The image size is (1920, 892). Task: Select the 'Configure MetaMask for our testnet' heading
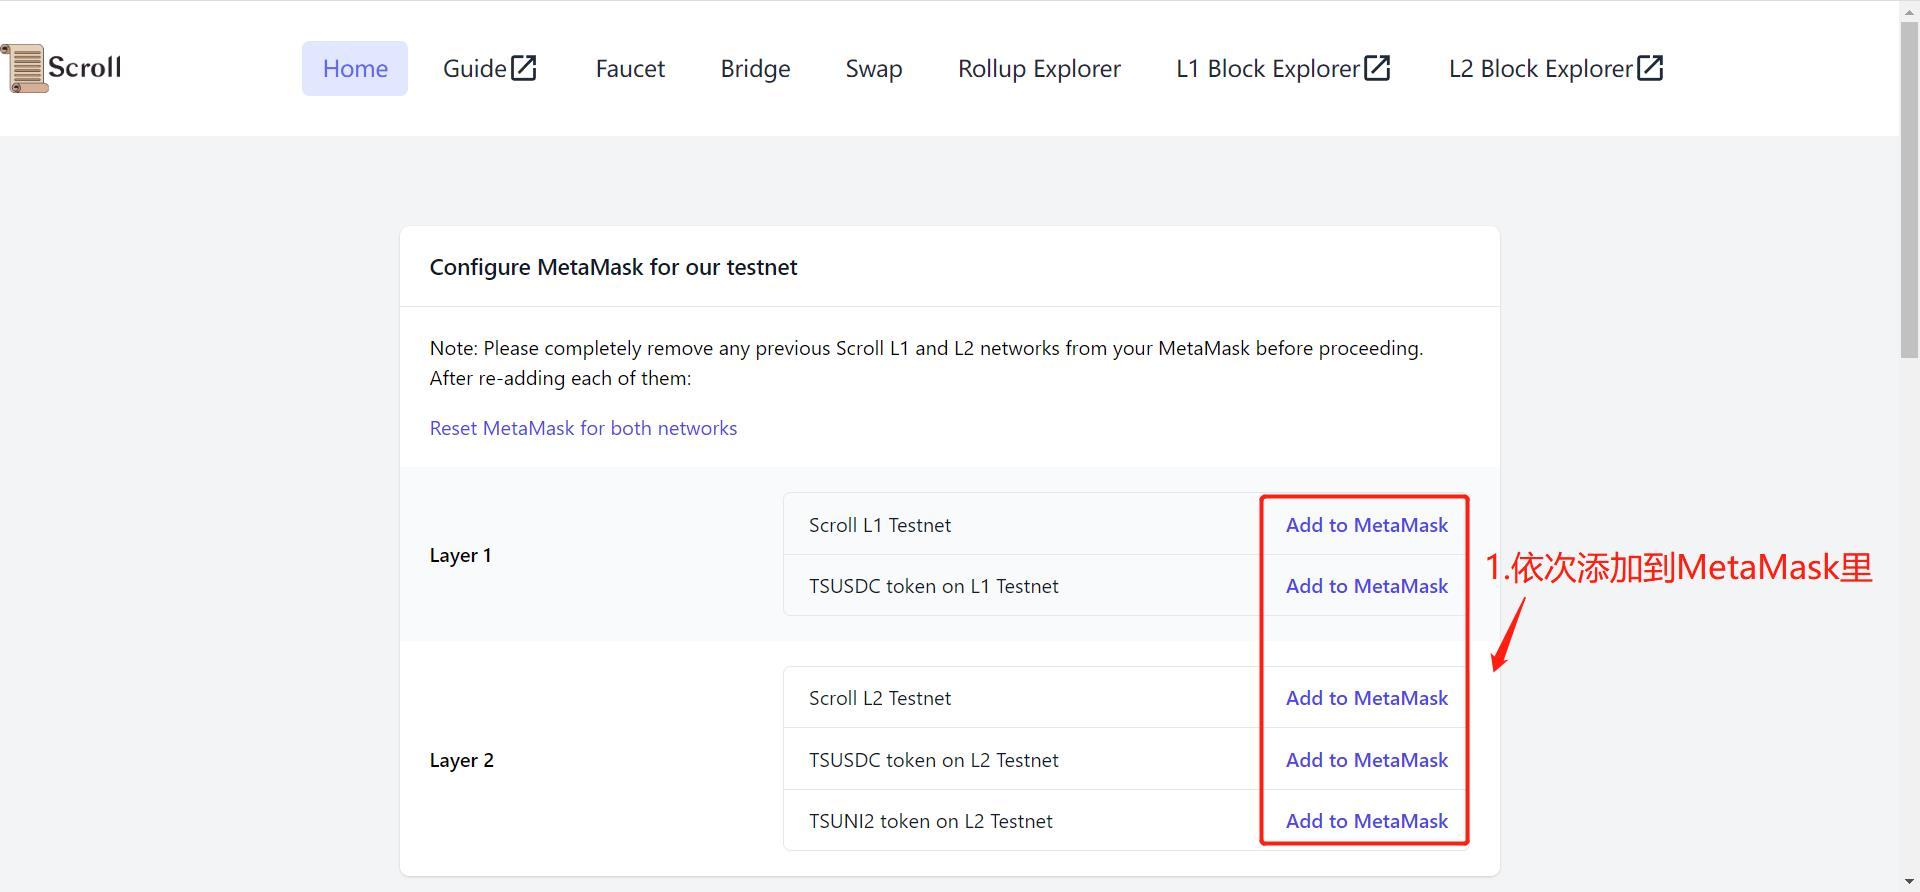(613, 267)
